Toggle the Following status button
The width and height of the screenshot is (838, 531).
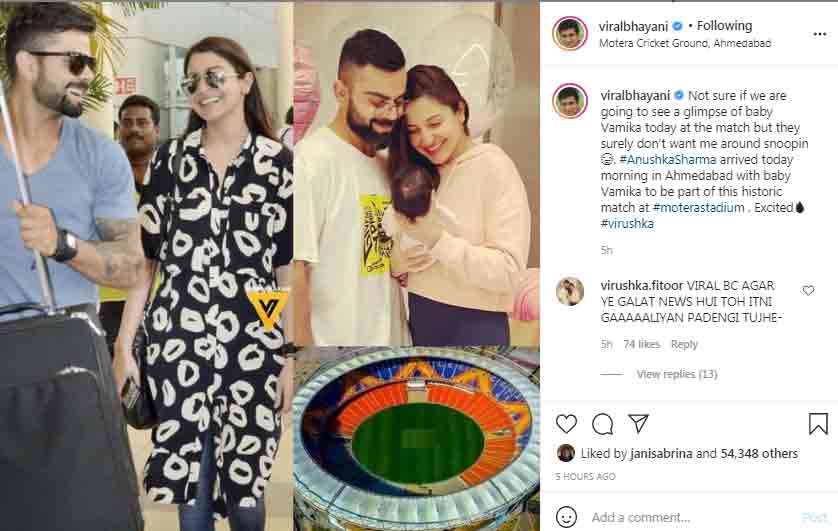[x=724, y=26]
